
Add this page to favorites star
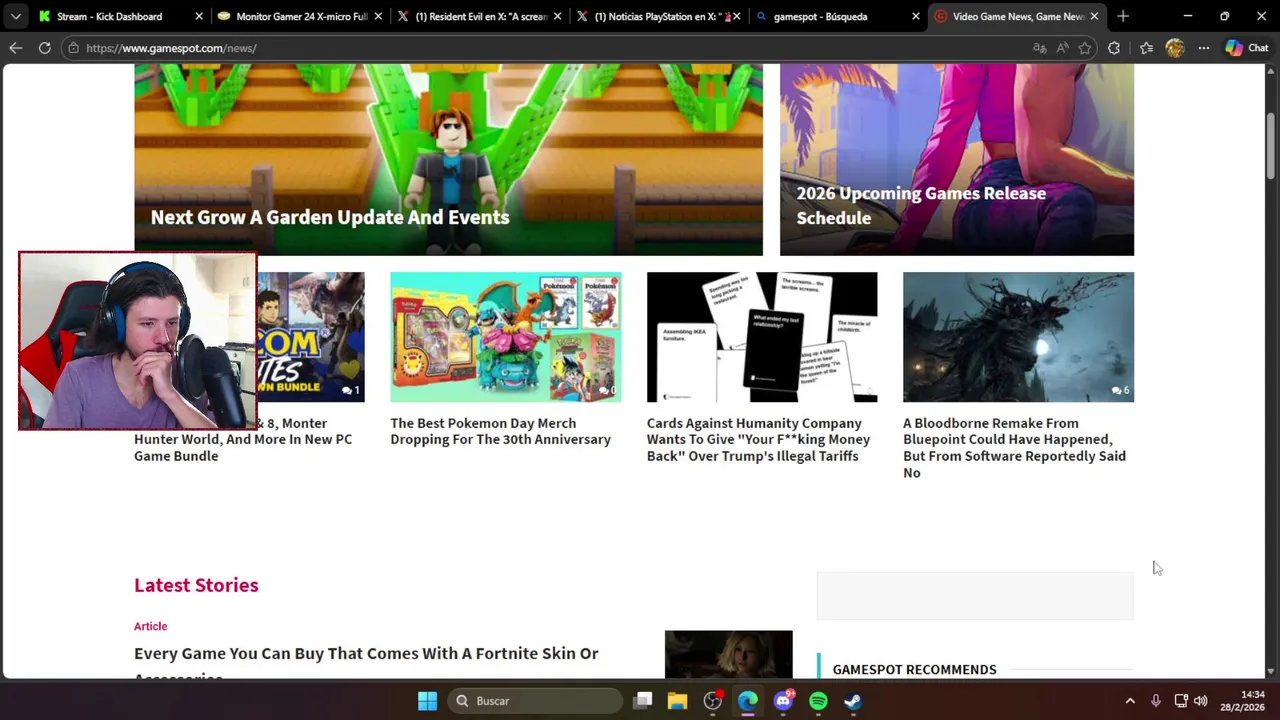coord(1084,48)
